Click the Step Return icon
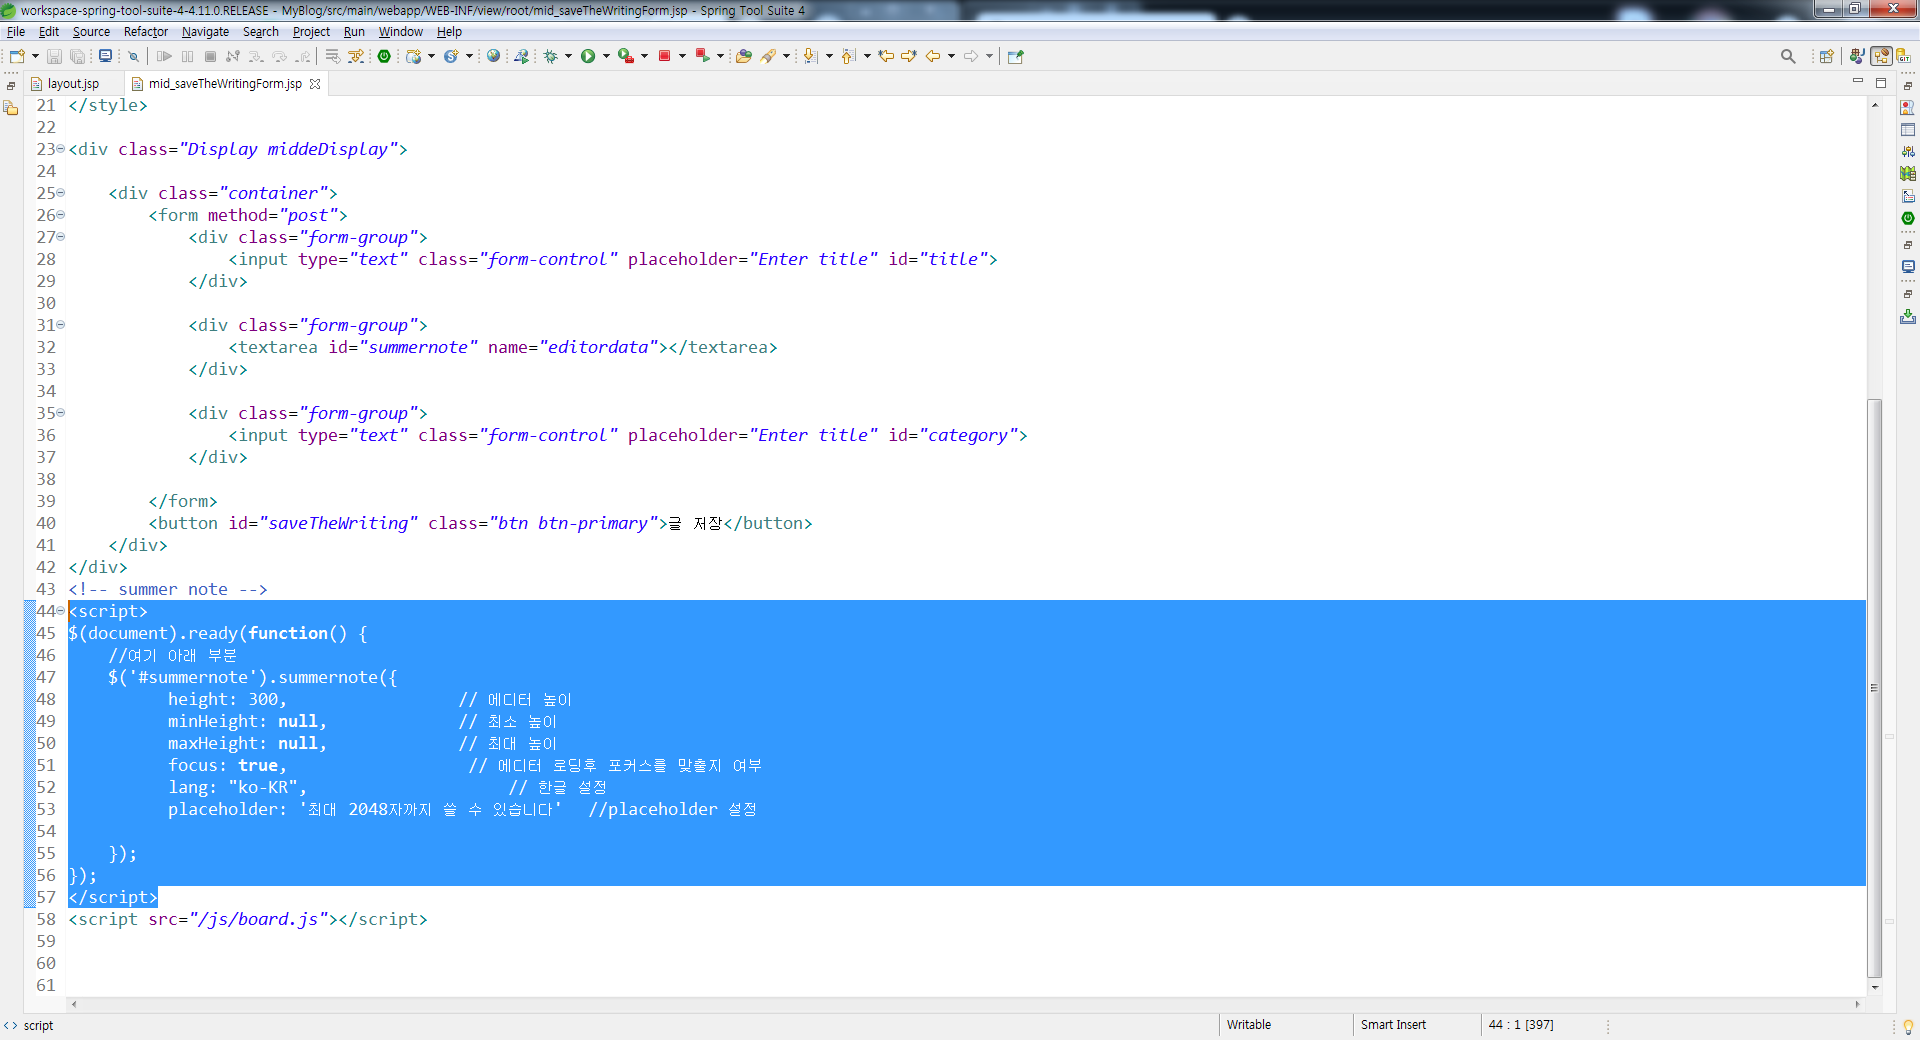1920x1040 pixels. 303,56
